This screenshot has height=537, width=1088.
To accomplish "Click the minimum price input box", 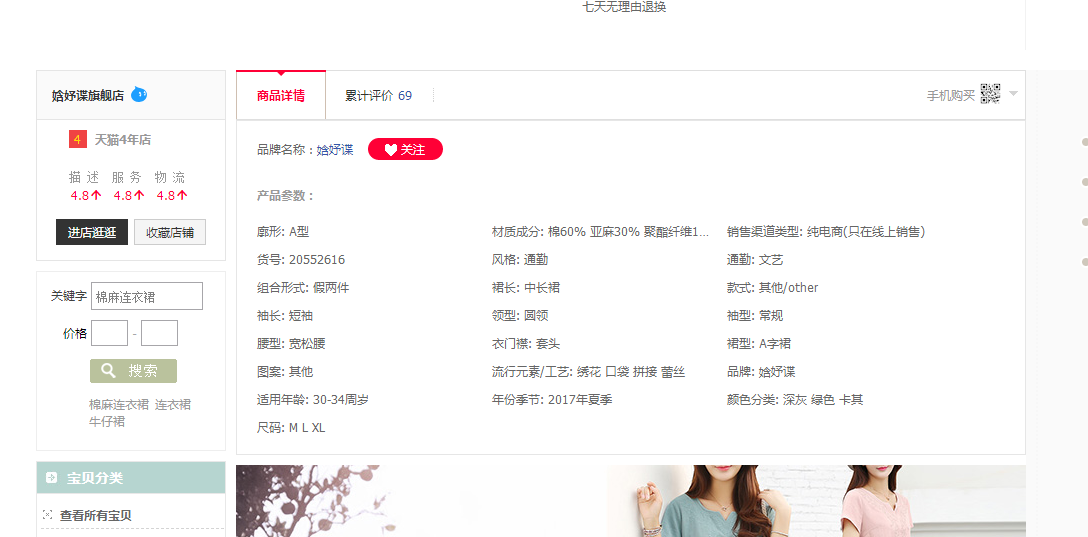I will [x=109, y=333].
